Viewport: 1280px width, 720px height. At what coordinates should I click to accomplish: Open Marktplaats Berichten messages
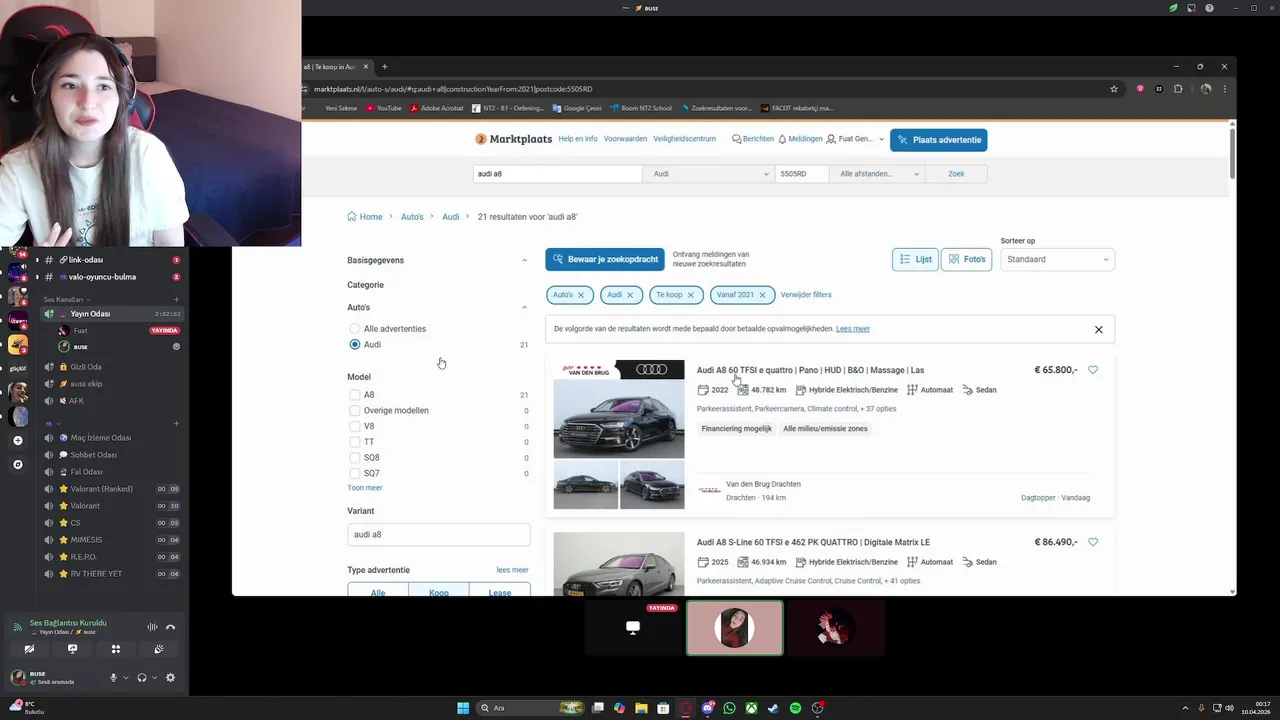coord(753,139)
